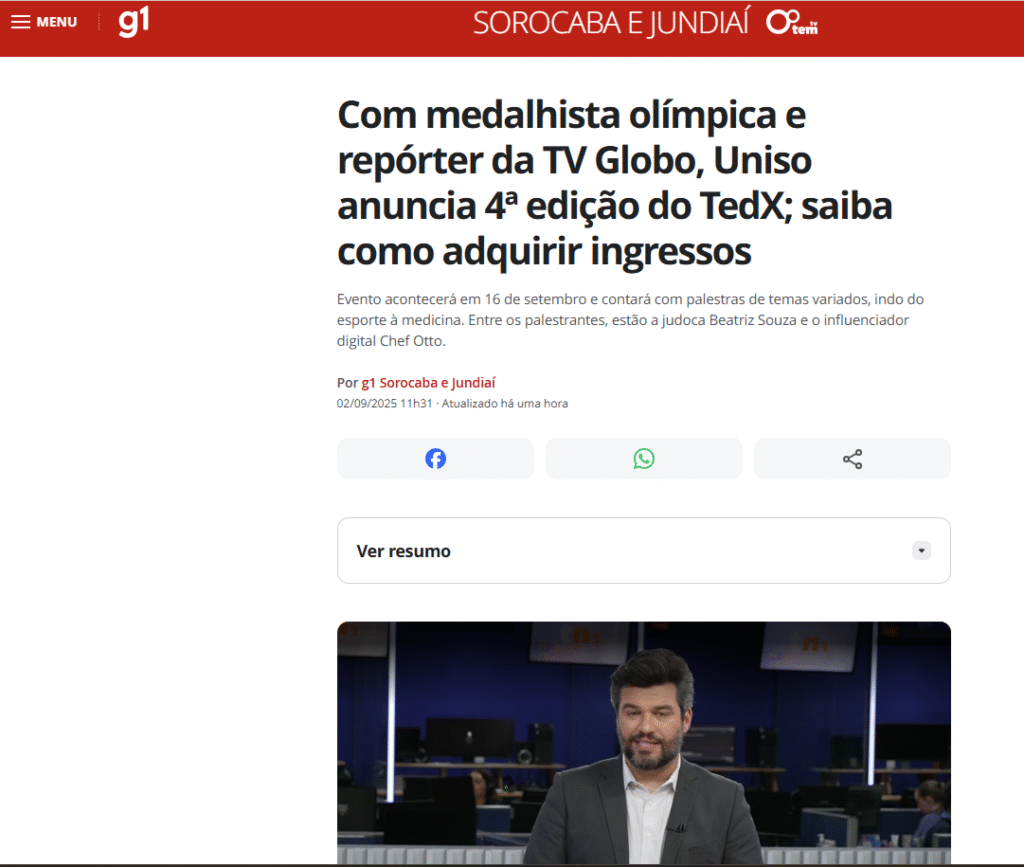
Task: Open the Sorocaba e Jundiaí section title
Action: (611, 23)
